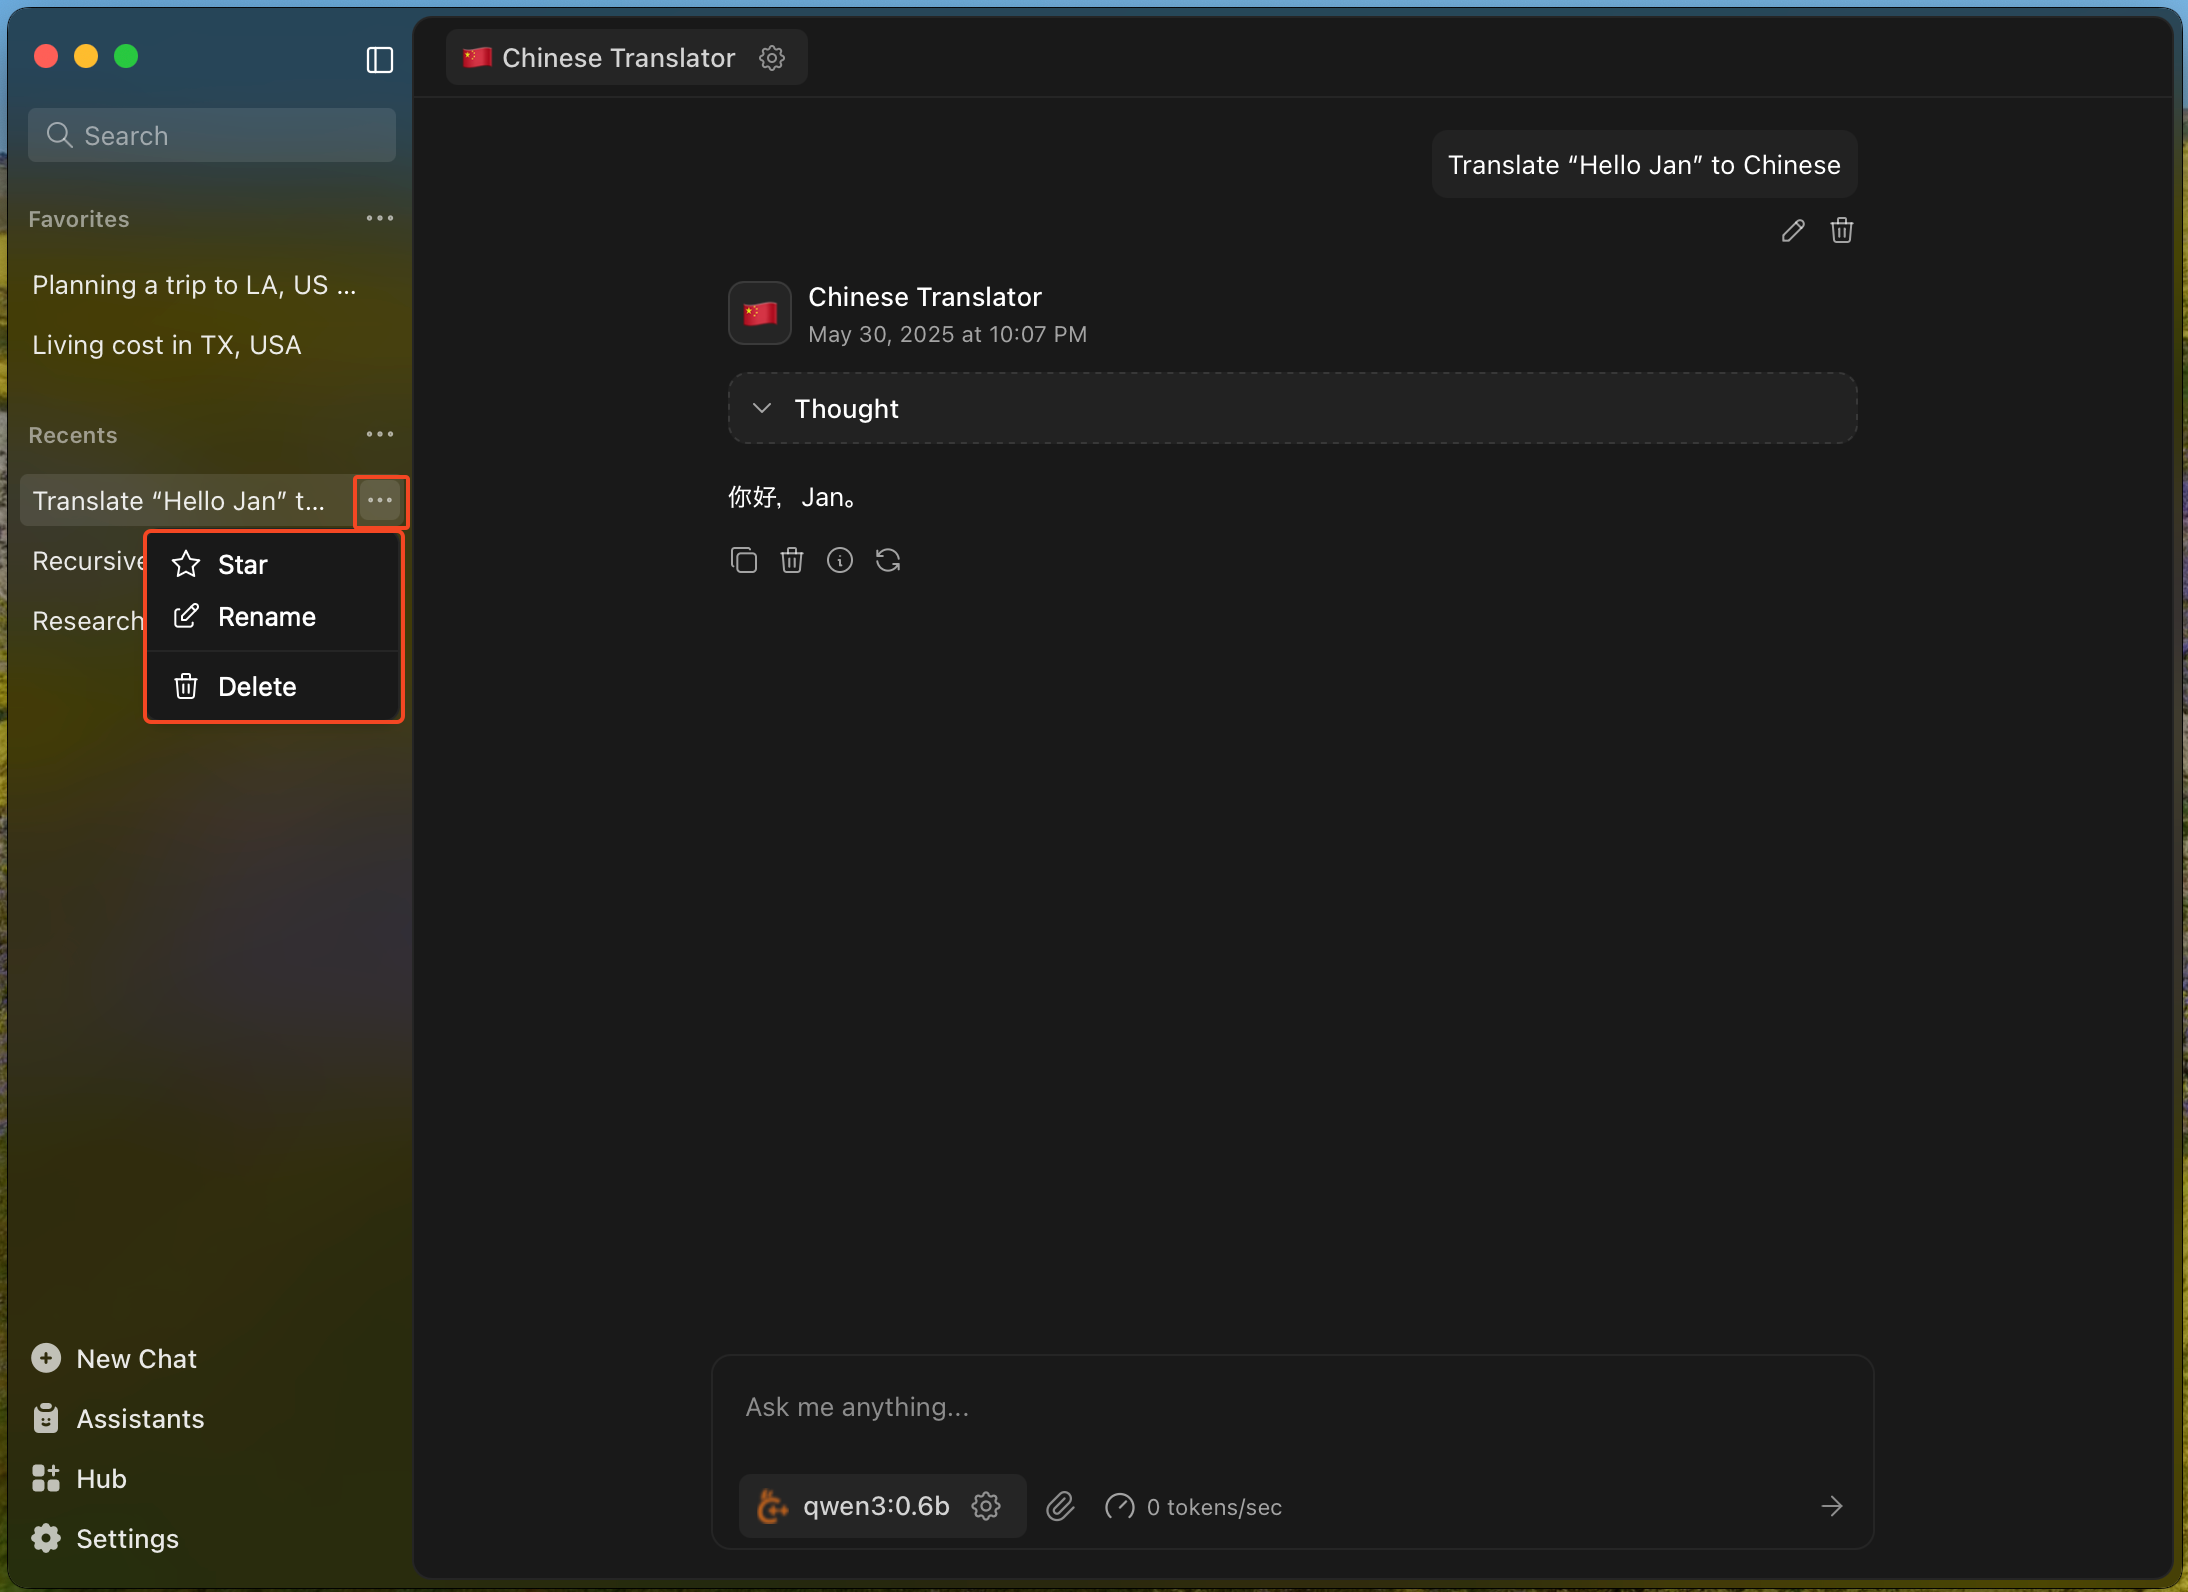Copy the assistant response

tap(743, 560)
